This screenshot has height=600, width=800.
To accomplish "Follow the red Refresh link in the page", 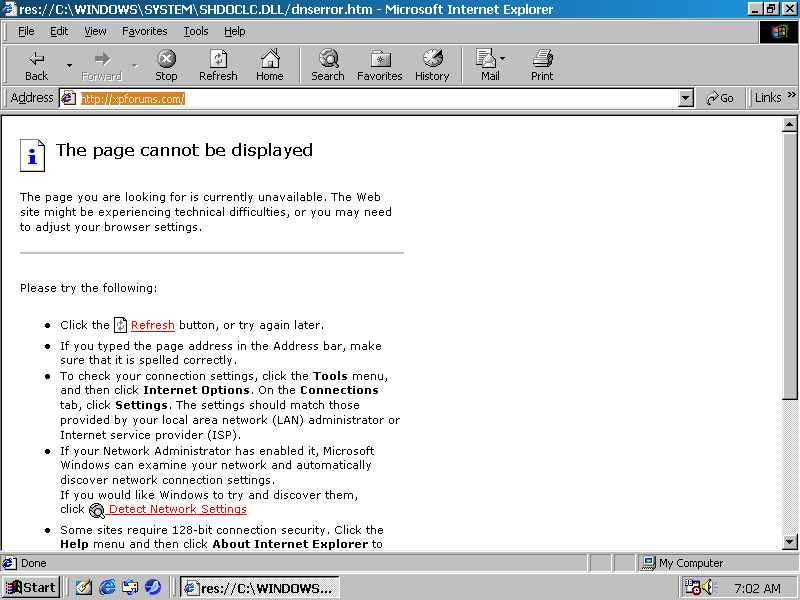I will (153, 325).
